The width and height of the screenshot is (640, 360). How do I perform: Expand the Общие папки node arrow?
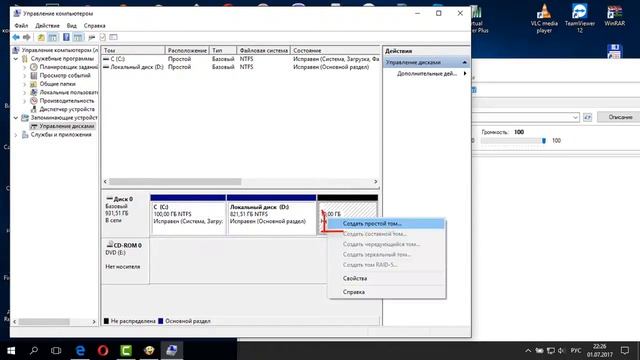click(25, 84)
